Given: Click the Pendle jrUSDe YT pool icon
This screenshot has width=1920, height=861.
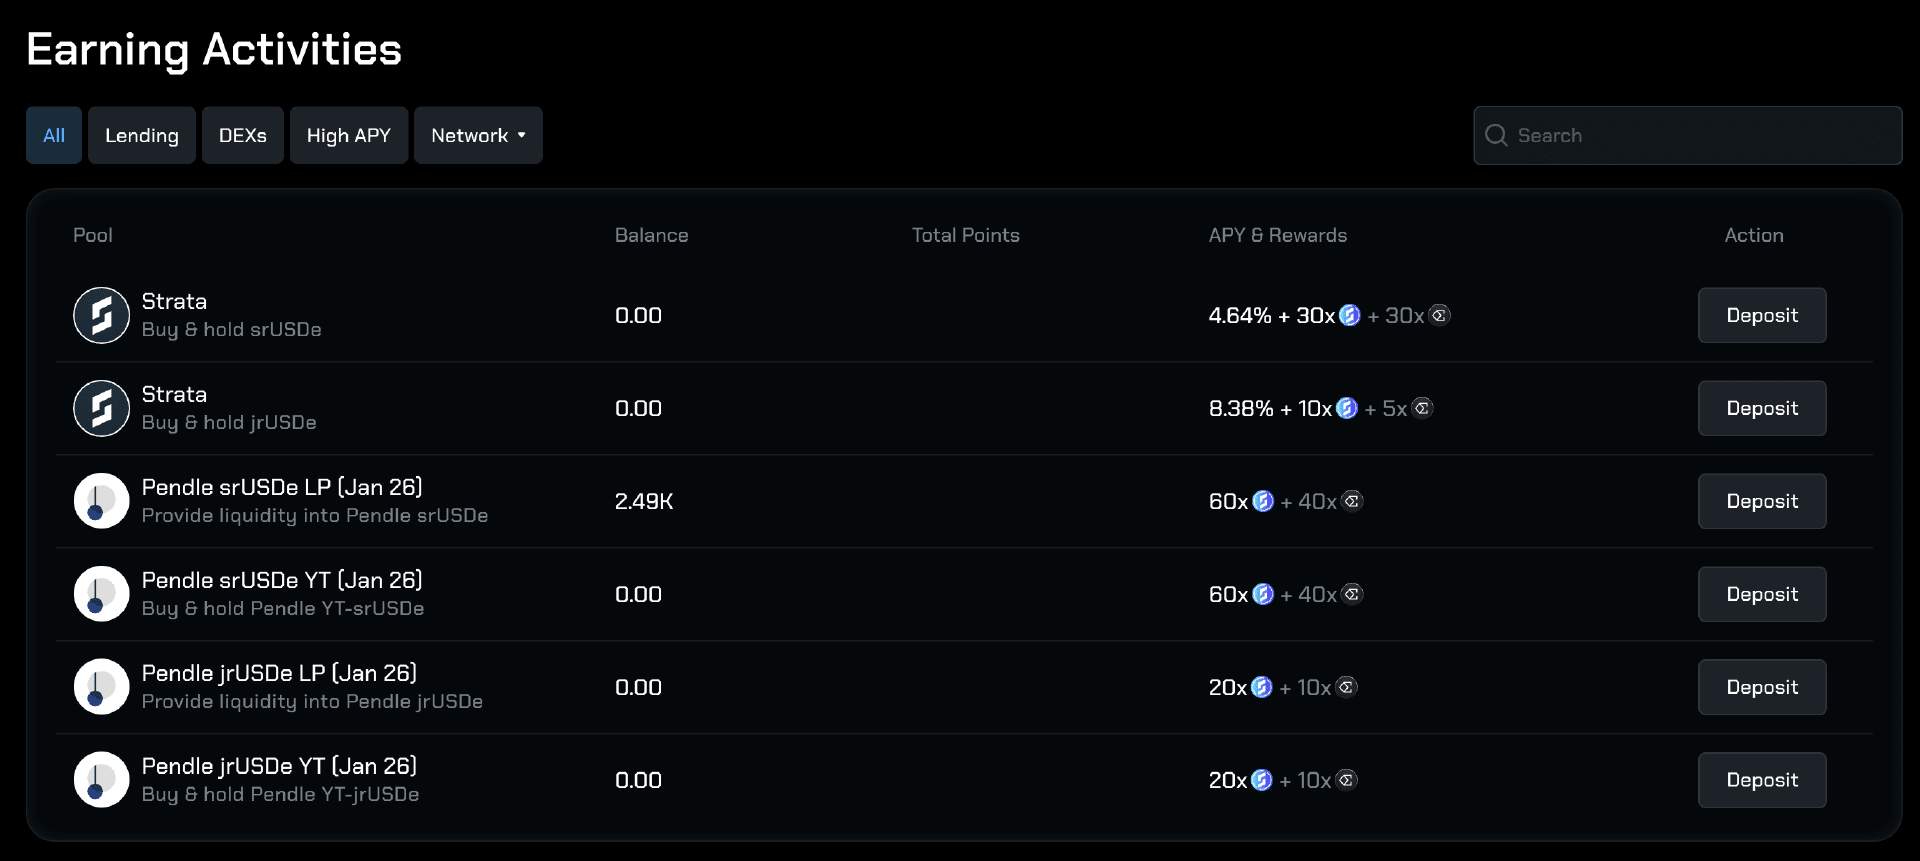Looking at the screenshot, I should coord(101,780).
